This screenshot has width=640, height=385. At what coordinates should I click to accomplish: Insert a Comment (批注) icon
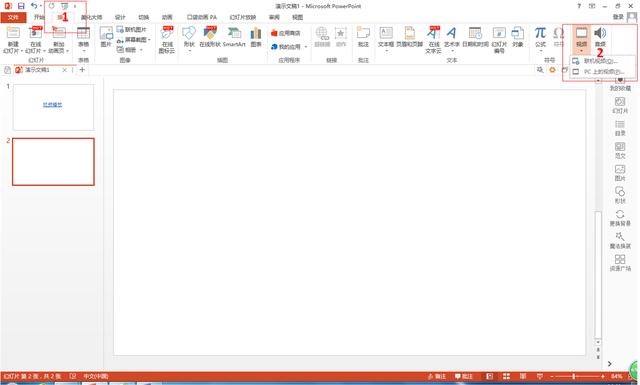(363, 37)
